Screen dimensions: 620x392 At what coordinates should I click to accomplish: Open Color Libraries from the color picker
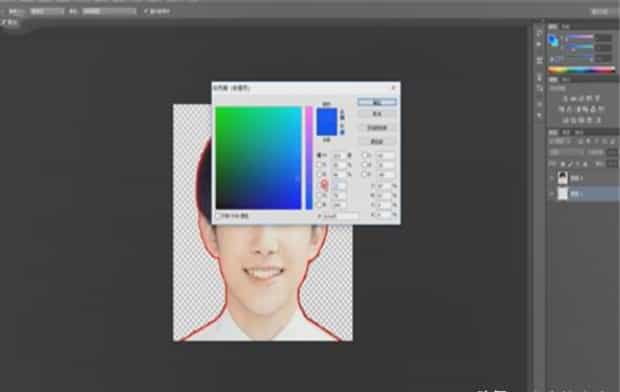coord(377,141)
